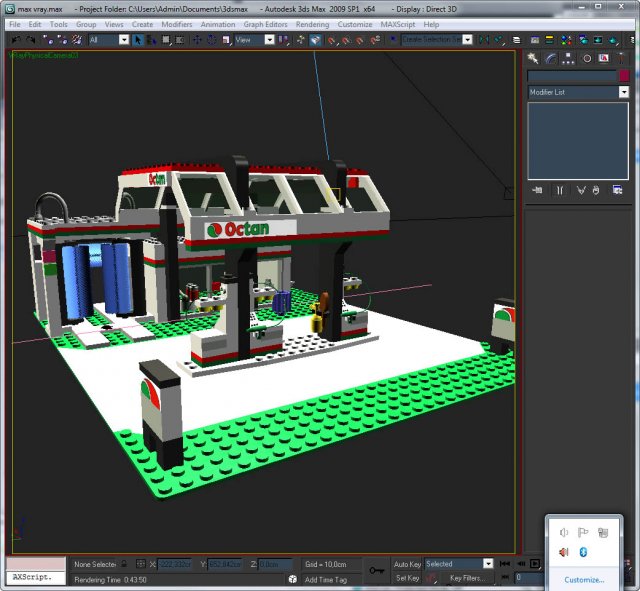640x591 pixels.
Task: Open the Rendering menu
Action: tap(312, 24)
